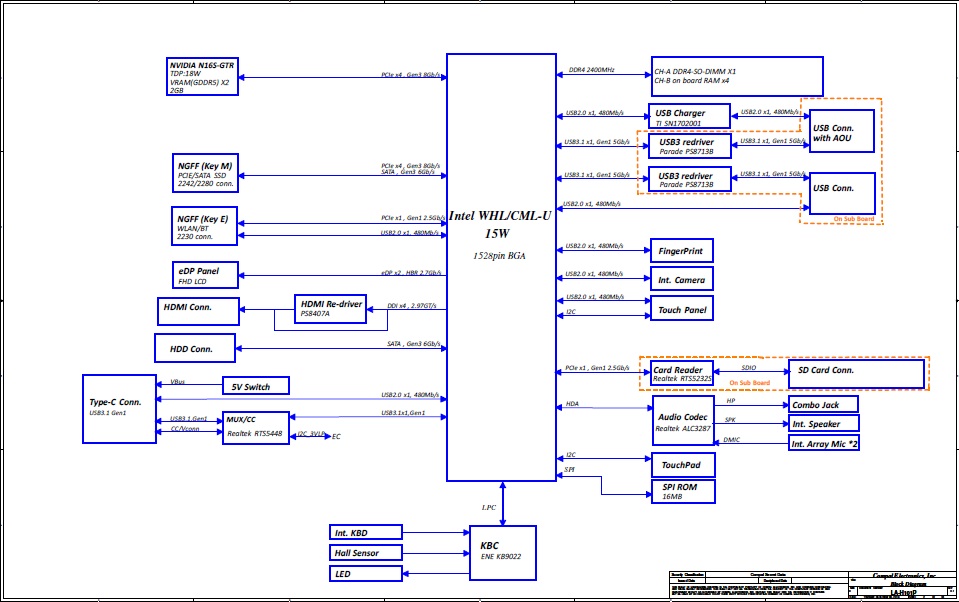959x602 pixels.
Task: Click the MUX/CC Realtek RTS5448 block
Action: click(x=256, y=428)
